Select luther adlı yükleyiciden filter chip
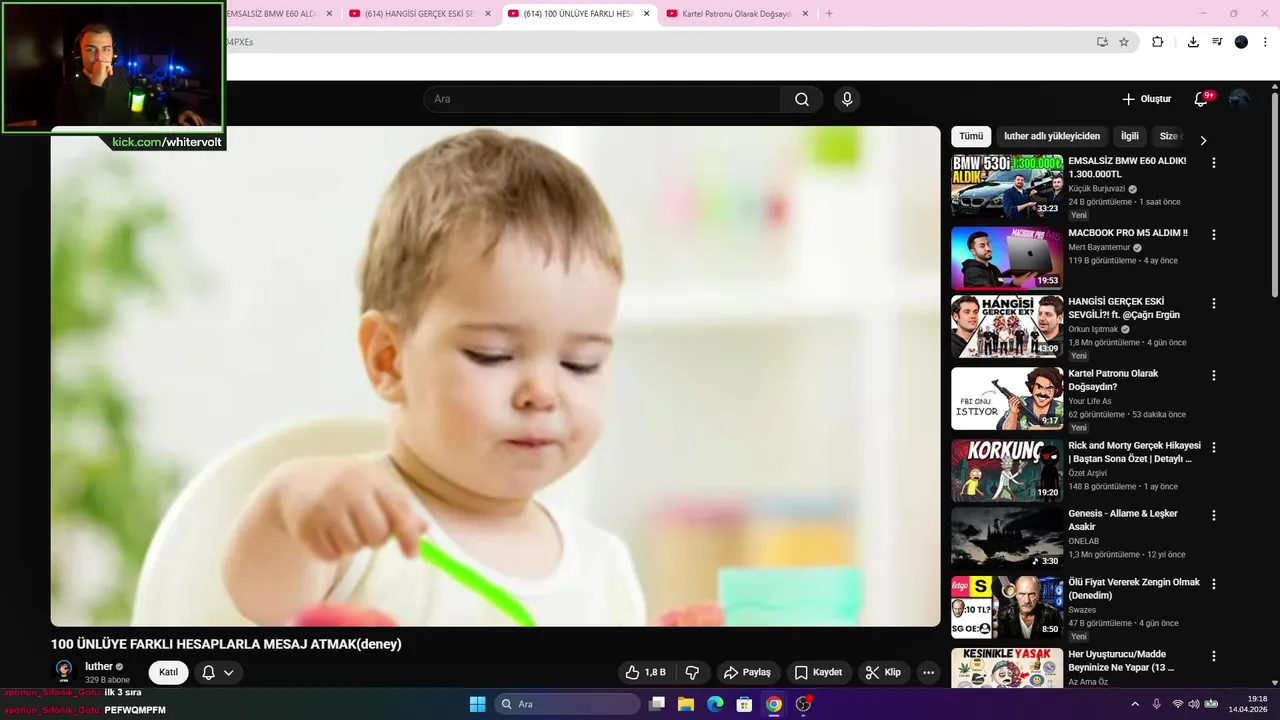Screen dimensions: 1280x720 point(1052,136)
